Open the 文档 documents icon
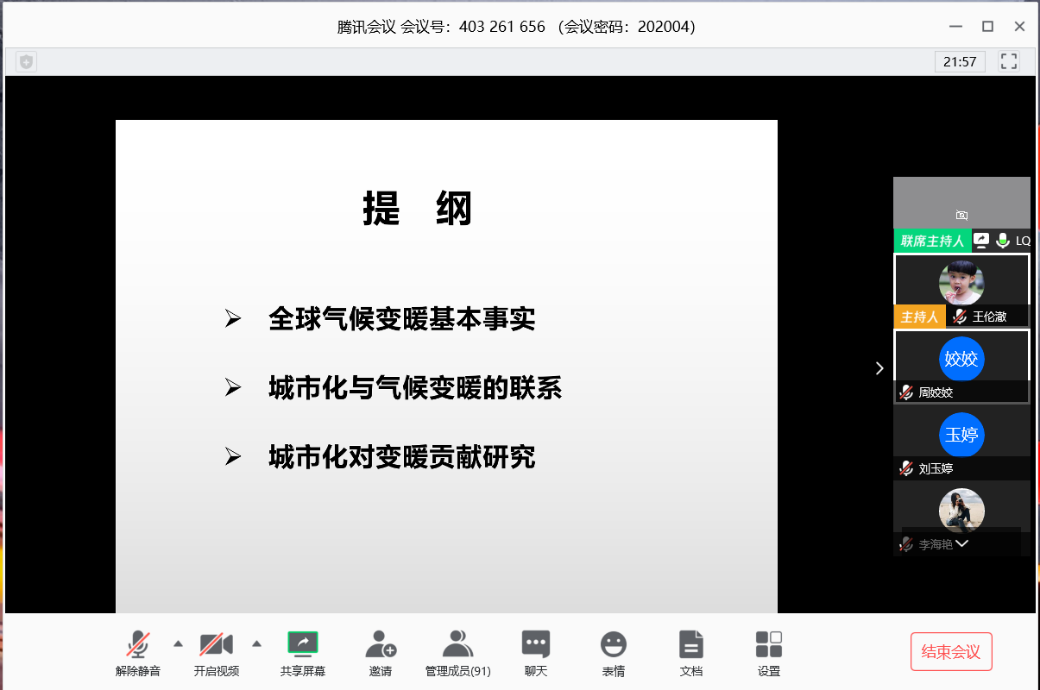The width and height of the screenshot is (1040, 690). pyautogui.click(x=691, y=645)
